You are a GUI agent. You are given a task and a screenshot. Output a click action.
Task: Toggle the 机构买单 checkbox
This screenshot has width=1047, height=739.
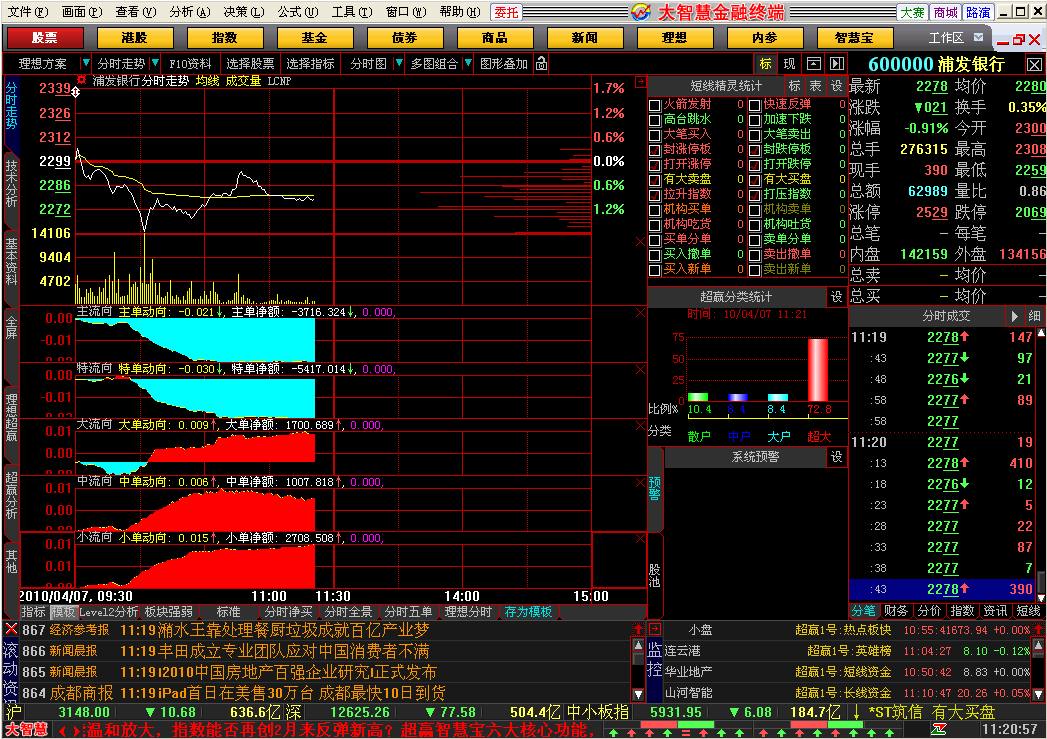pyautogui.click(x=654, y=210)
